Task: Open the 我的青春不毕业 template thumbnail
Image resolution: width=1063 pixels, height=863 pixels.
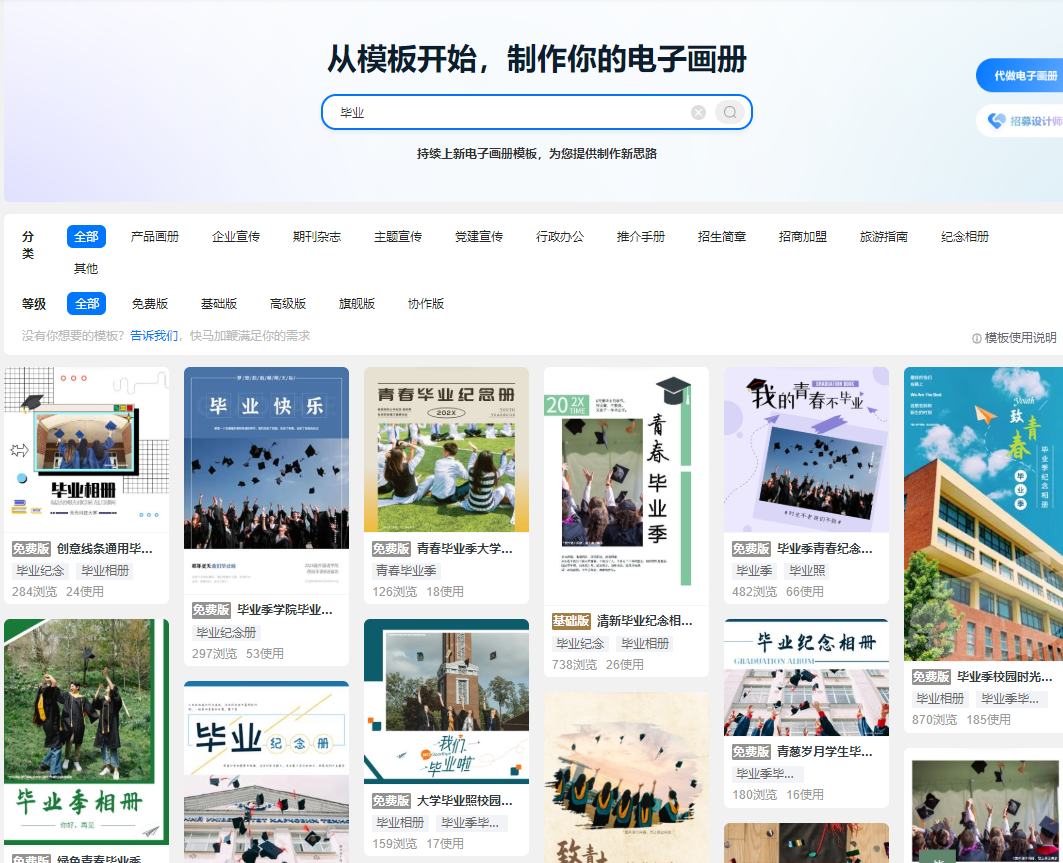Action: coord(806,449)
